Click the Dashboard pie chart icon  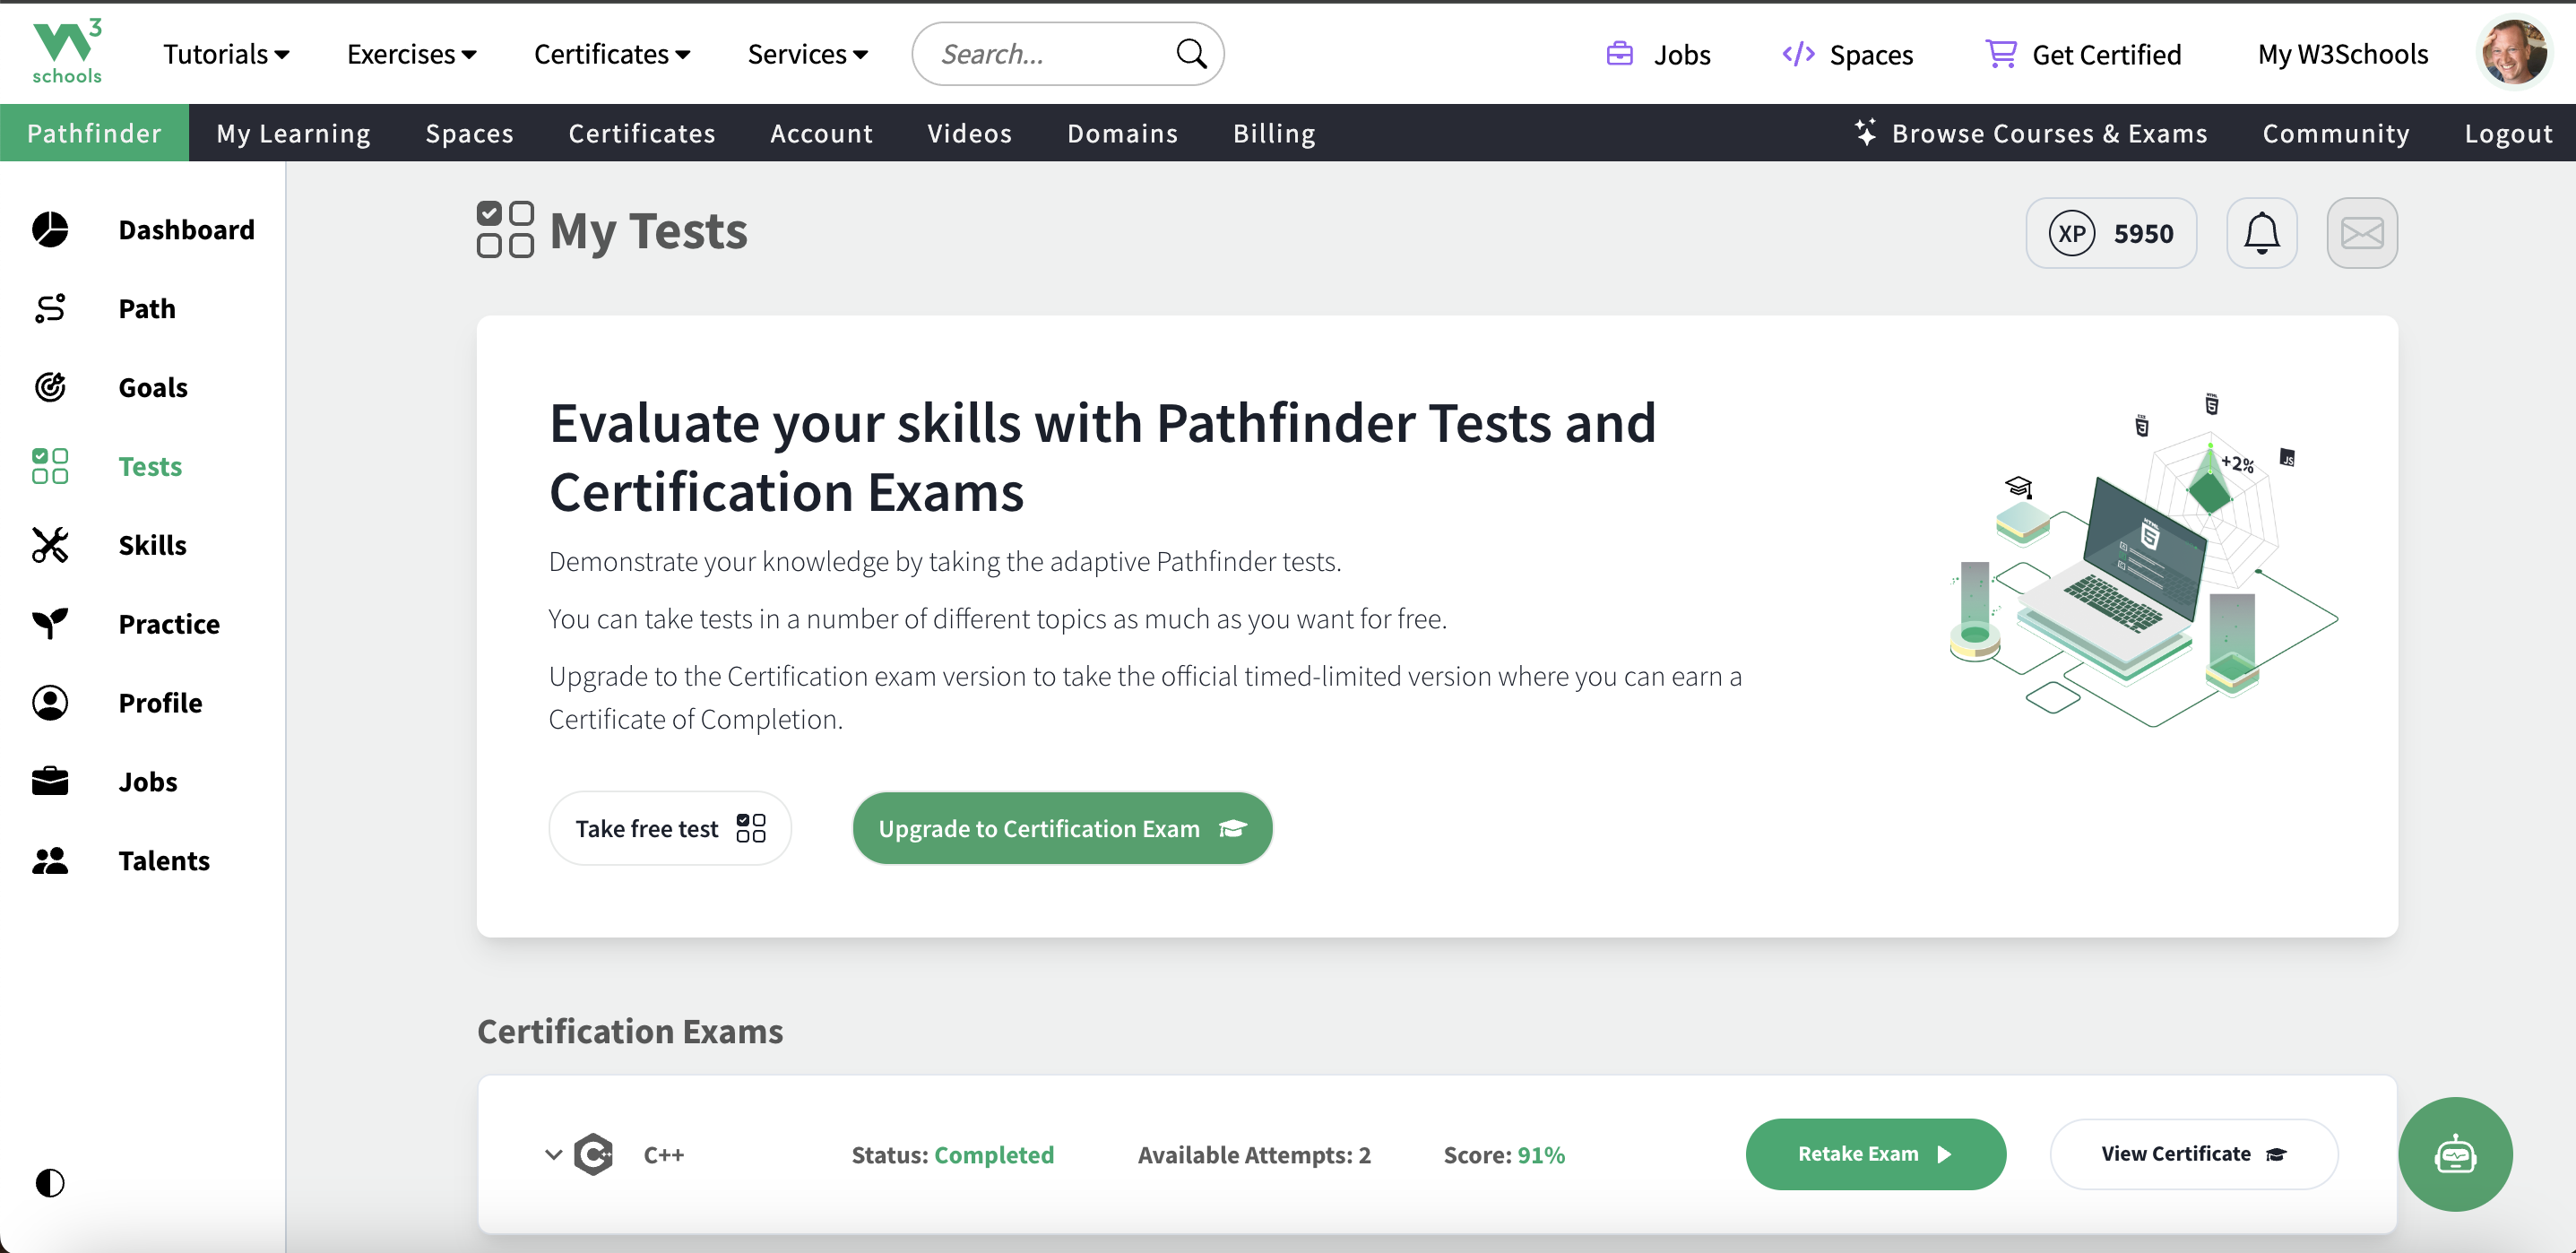[50, 230]
